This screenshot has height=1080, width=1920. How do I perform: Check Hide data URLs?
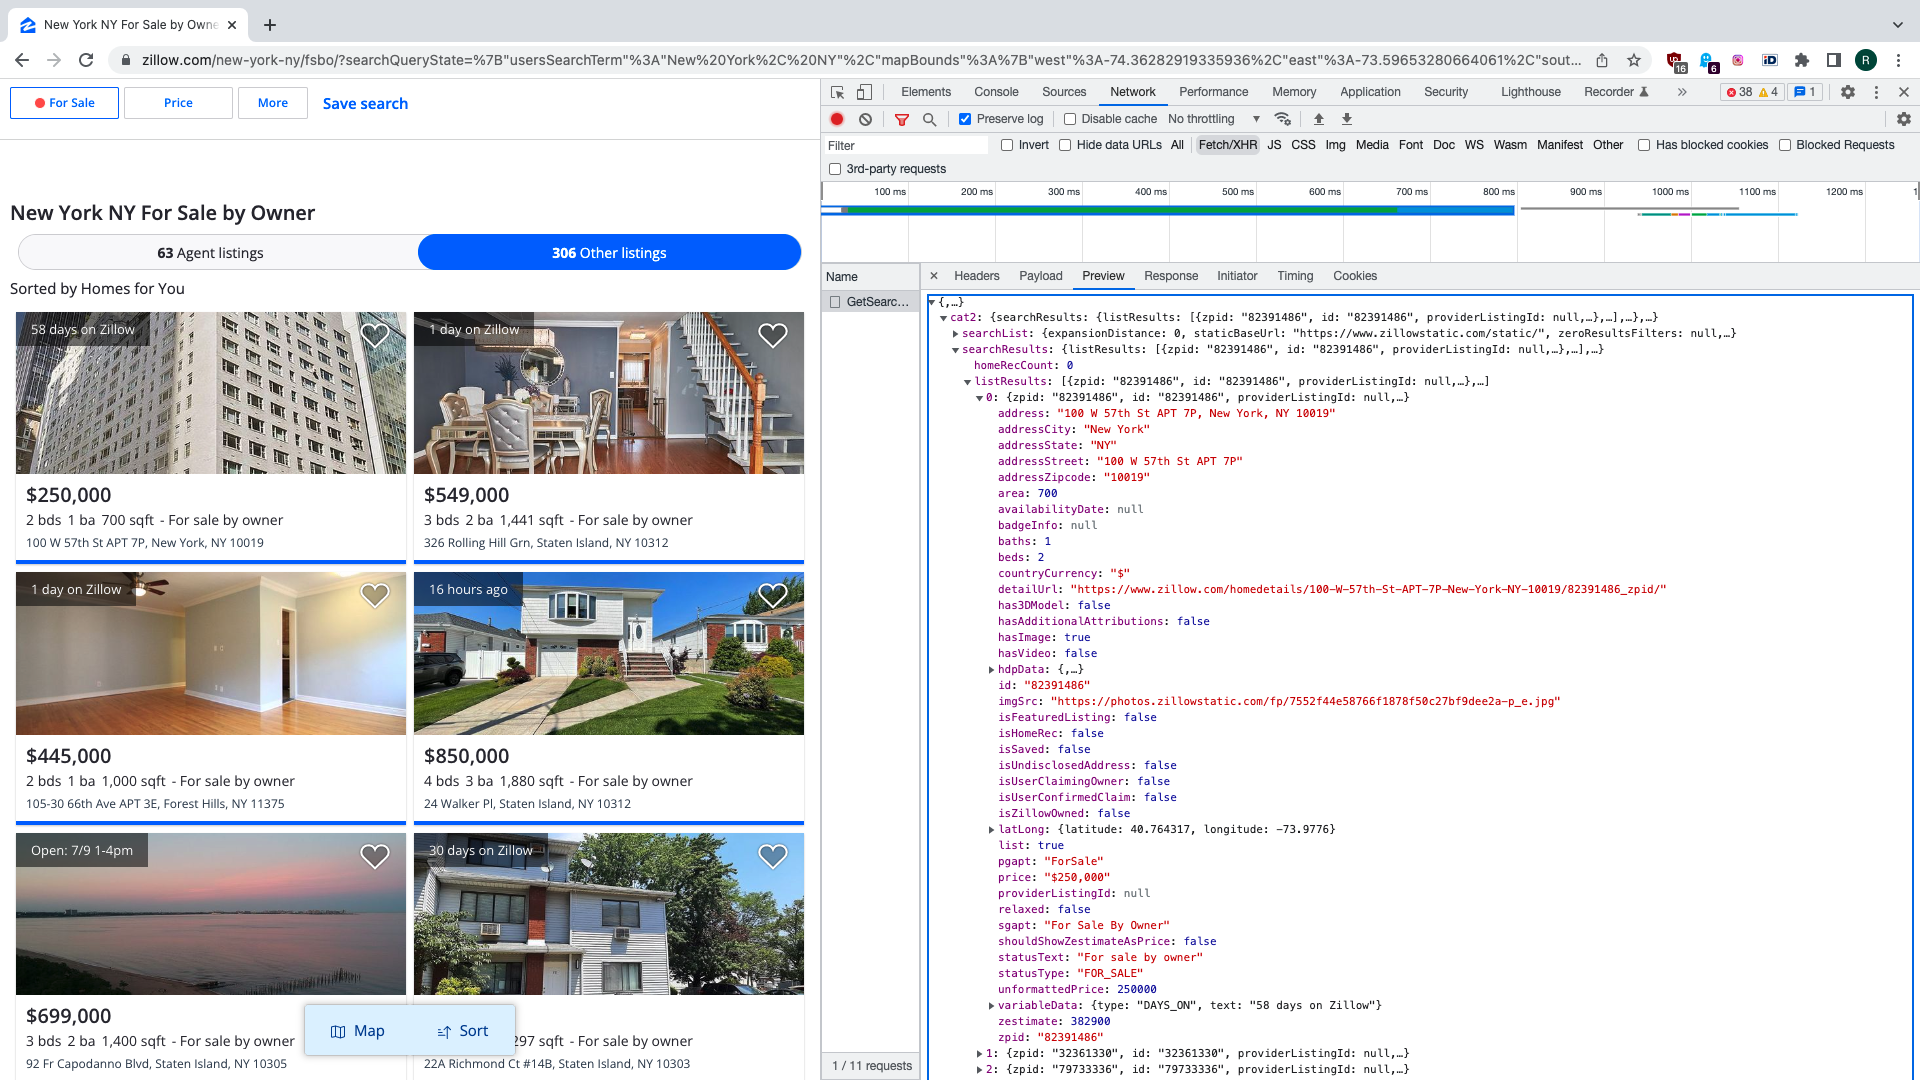[x=1065, y=145]
